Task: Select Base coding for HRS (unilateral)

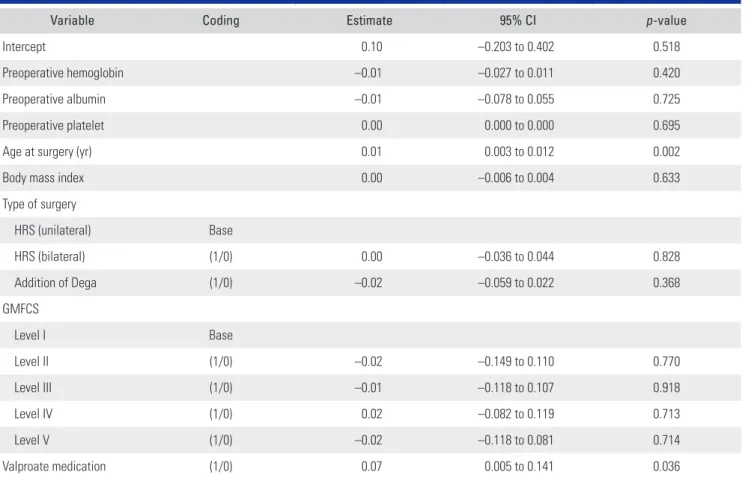Action: coord(221,230)
